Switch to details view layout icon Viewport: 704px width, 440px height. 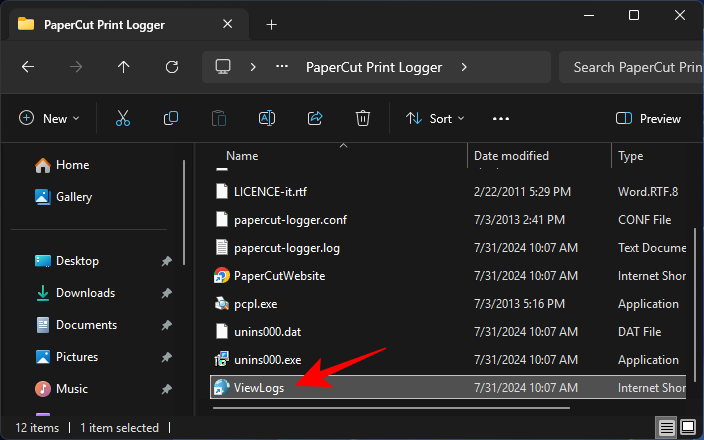pyautogui.click(x=666, y=428)
